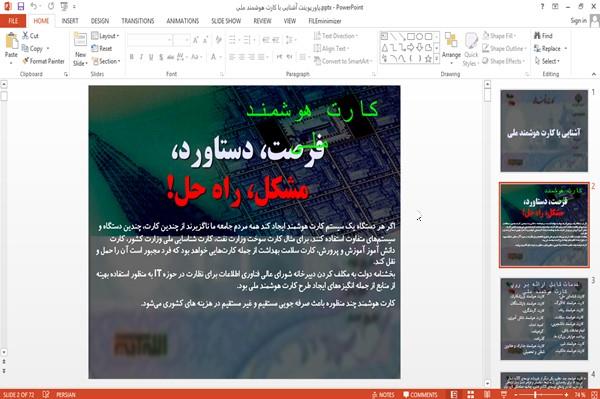The height and width of the screenshot is (399, 600).
Task: Open the FILE tab
Action: coord(13,21)
